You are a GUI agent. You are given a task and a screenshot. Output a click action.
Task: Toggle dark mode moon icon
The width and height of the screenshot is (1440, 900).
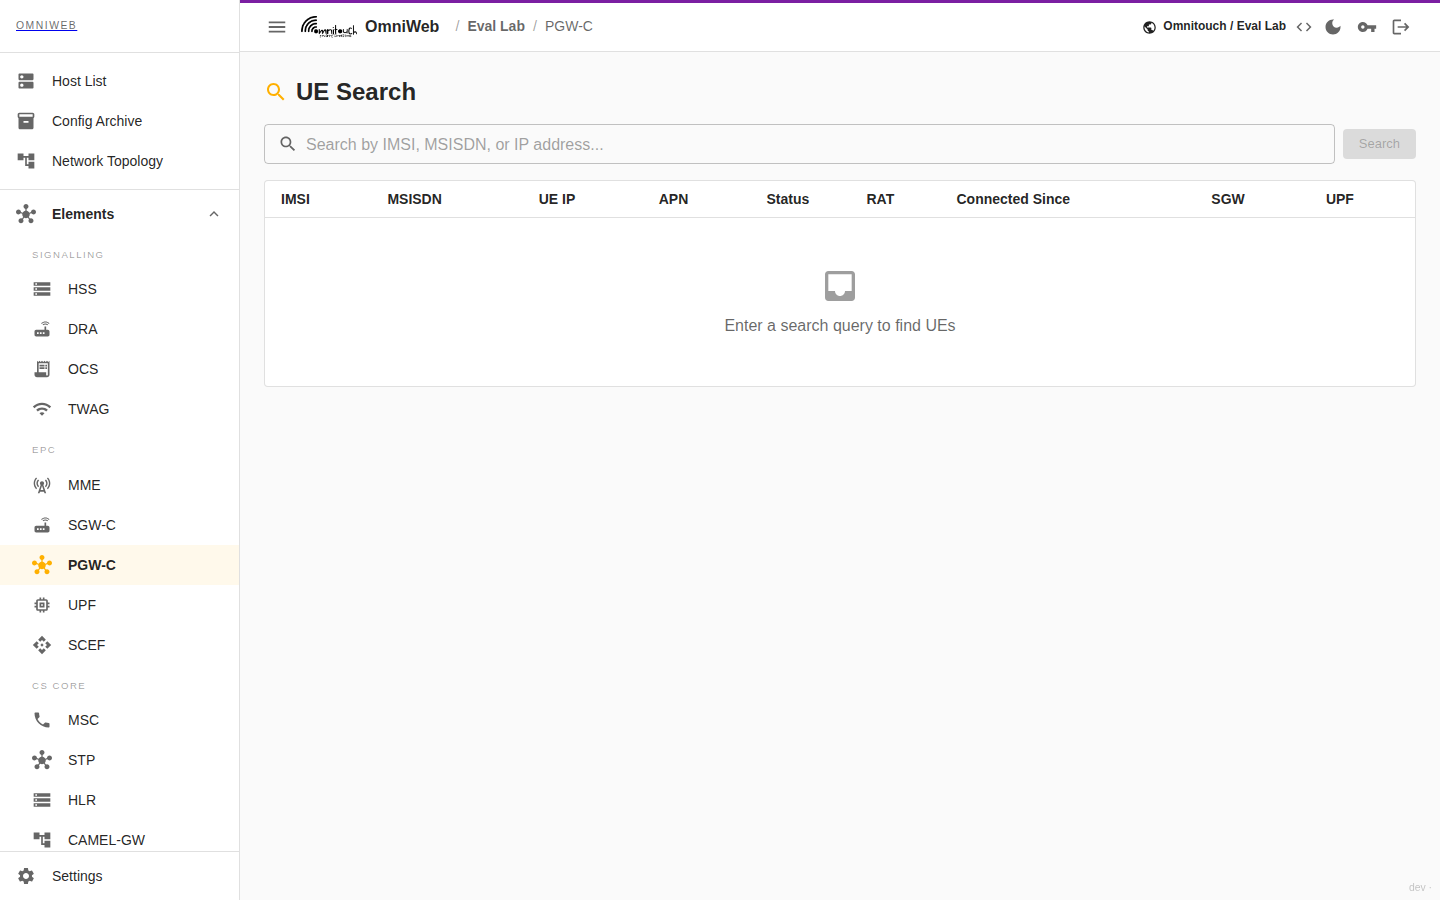[x=1333, y=27]
